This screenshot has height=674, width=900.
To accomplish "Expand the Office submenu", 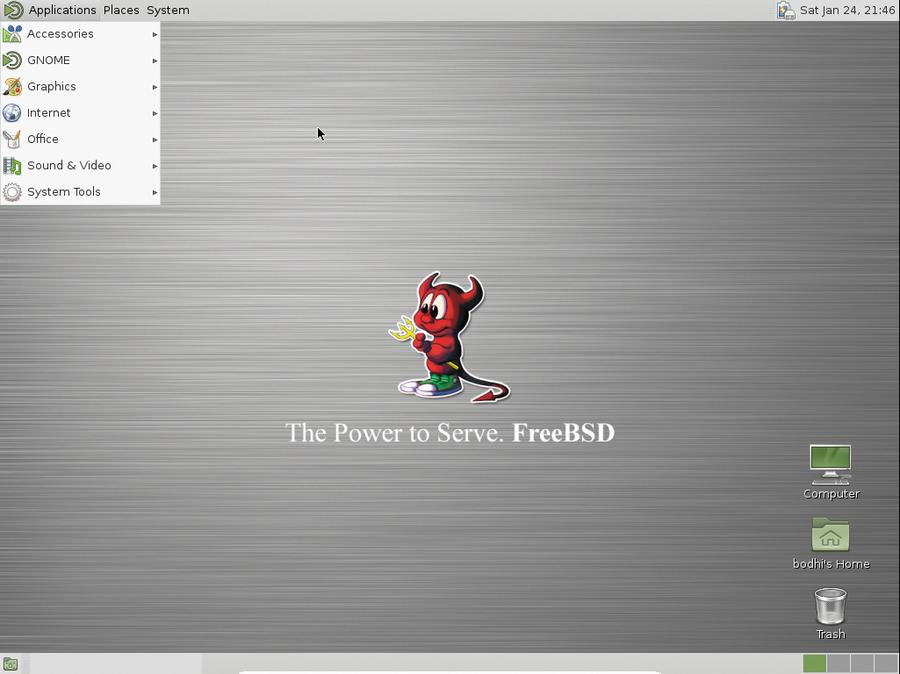I will coord(80,140).
